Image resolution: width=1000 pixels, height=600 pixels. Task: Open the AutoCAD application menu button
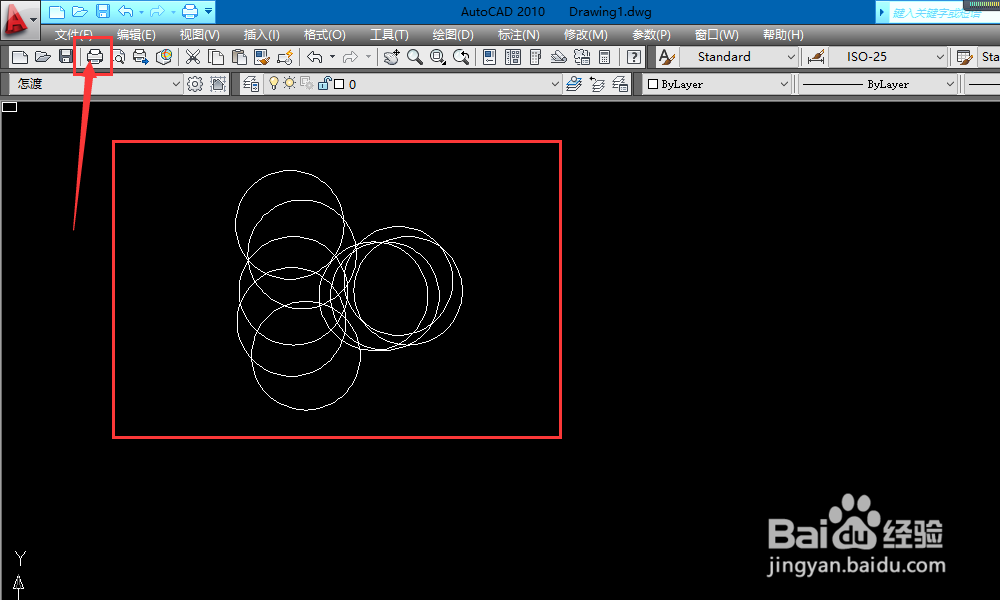[19, 19]
